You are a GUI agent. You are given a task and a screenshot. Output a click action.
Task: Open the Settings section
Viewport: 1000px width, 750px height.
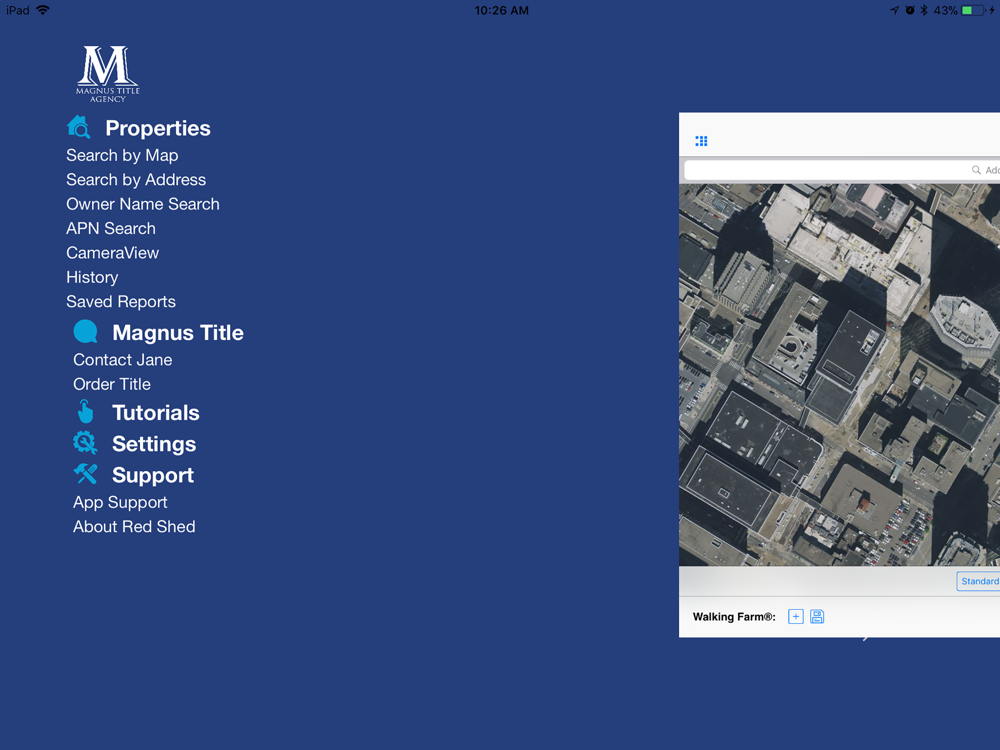(154, 444)
